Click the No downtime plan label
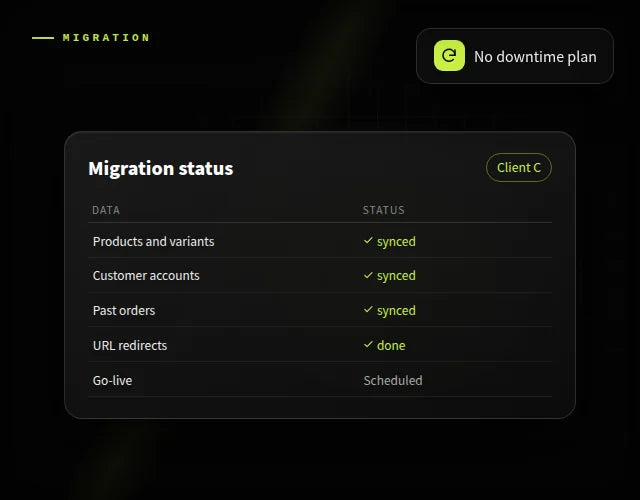Viewport: 640px width, 500px height. (535, 57)
